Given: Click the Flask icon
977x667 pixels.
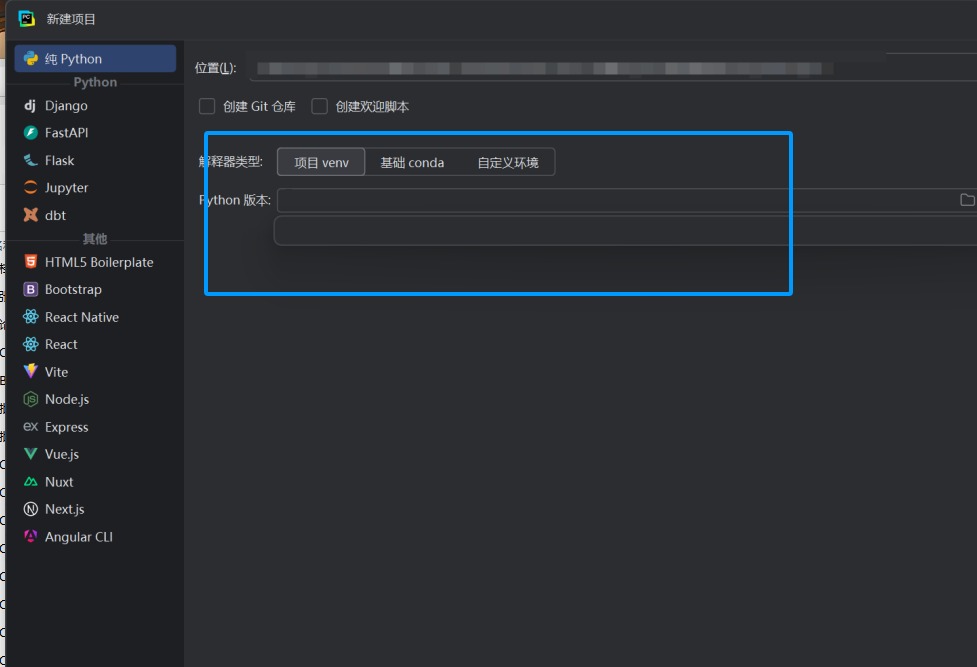Looking at the screenshot, I should [x=31, y=160].
